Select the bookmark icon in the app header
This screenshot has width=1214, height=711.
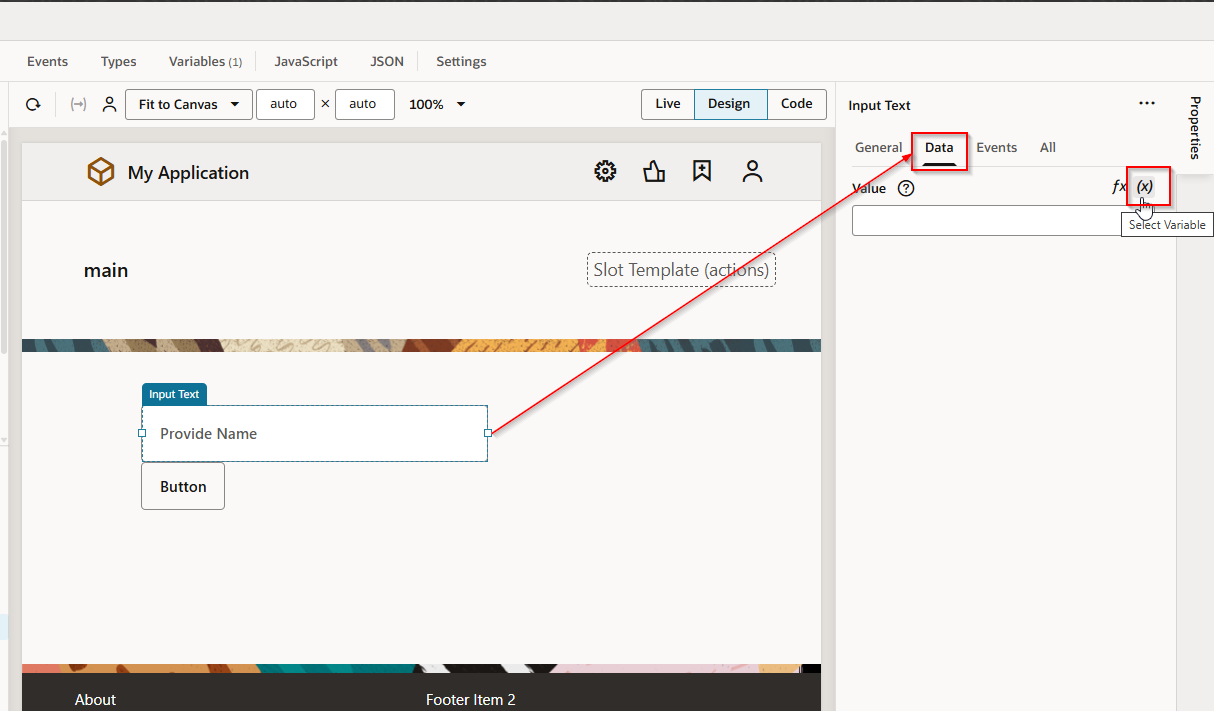tap(701, 171)
